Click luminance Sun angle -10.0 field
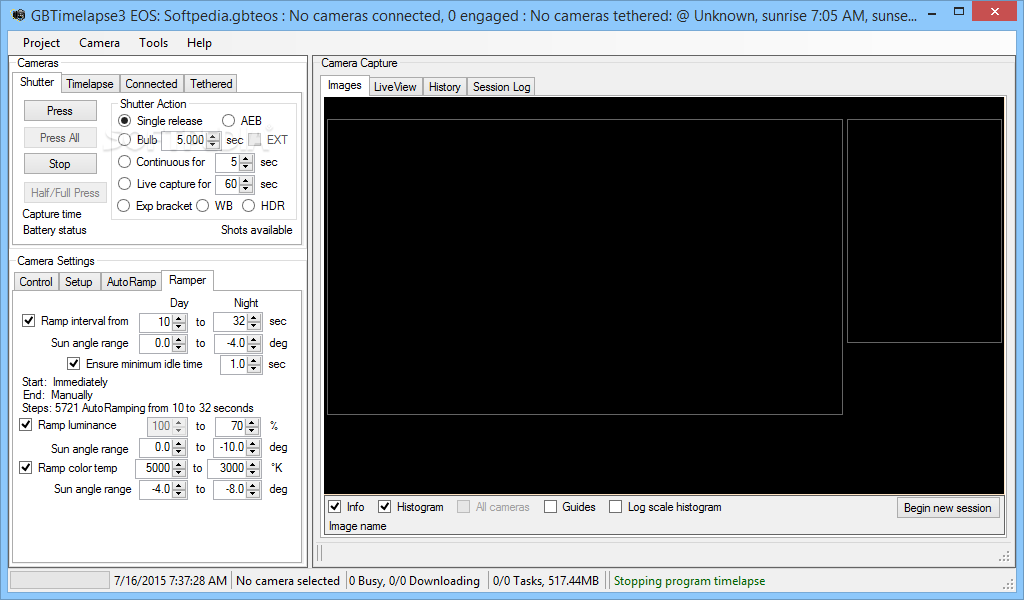1024x600 pixels. (x=238, y=447)
